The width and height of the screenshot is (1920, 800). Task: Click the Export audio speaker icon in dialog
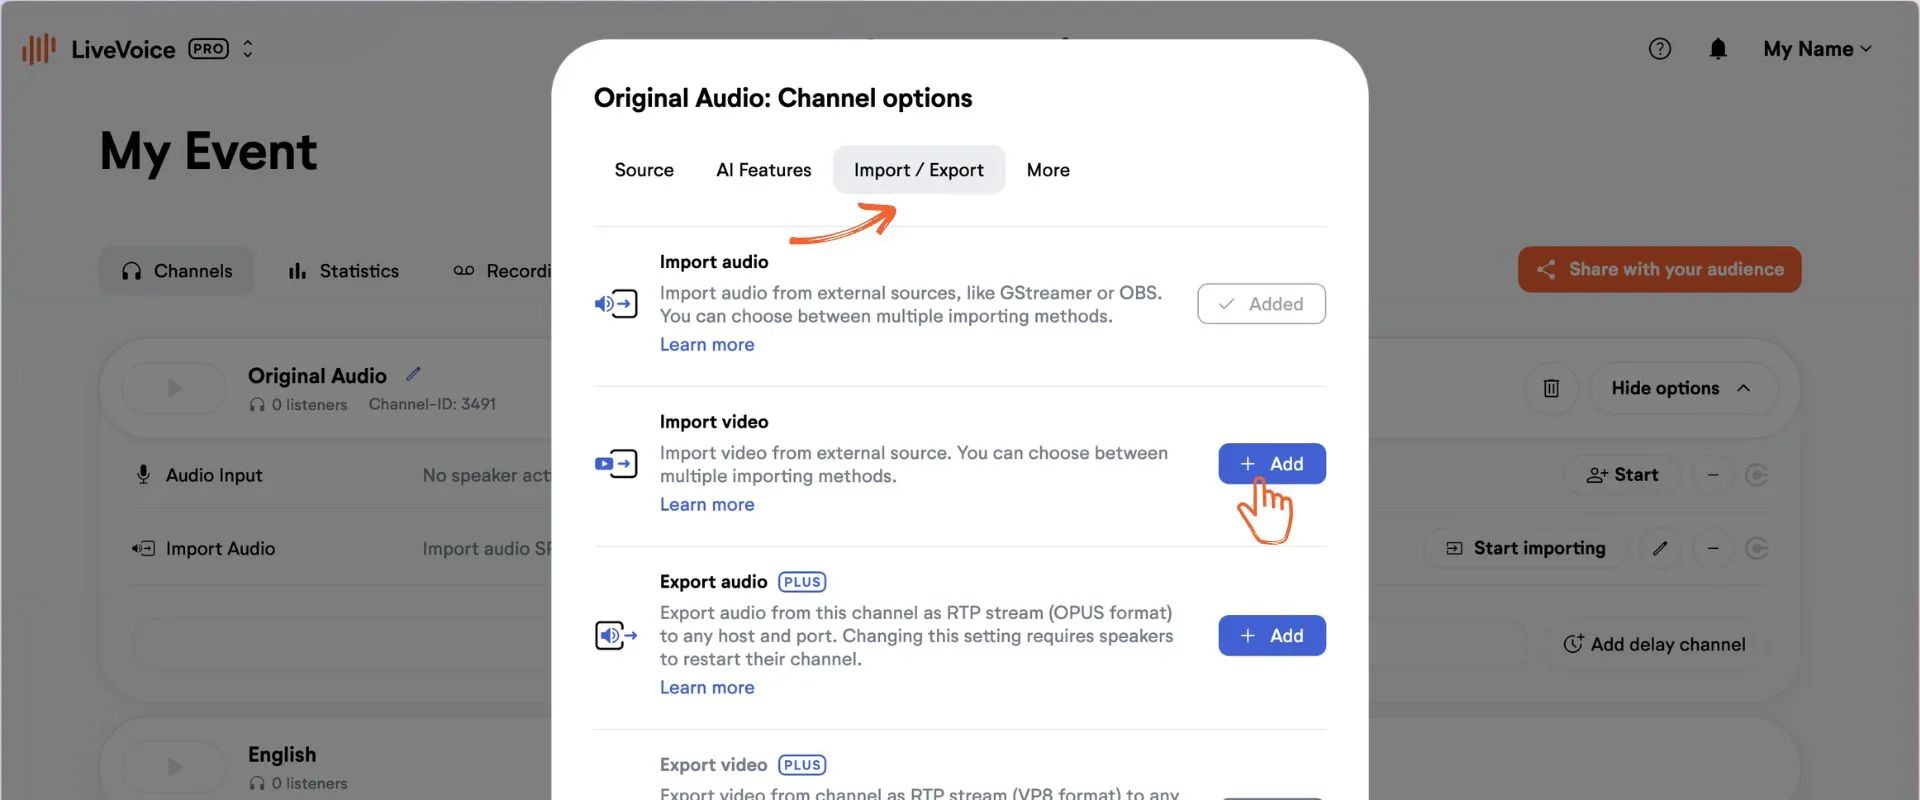click(x=616, y=635)
